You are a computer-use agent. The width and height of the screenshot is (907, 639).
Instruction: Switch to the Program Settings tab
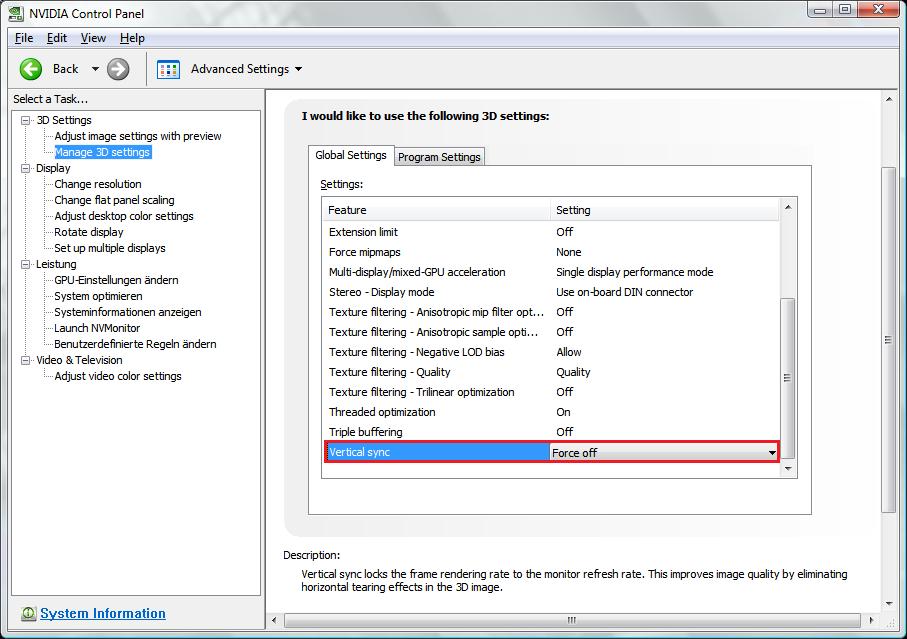tap(439, 157)
